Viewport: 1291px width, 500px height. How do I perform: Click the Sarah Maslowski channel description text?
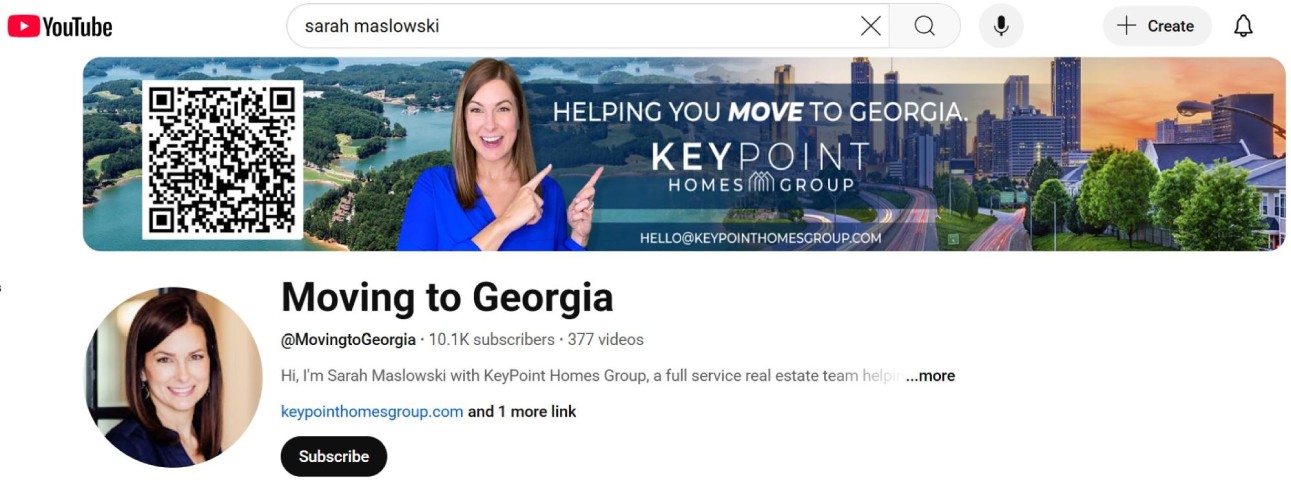point(592,376)
